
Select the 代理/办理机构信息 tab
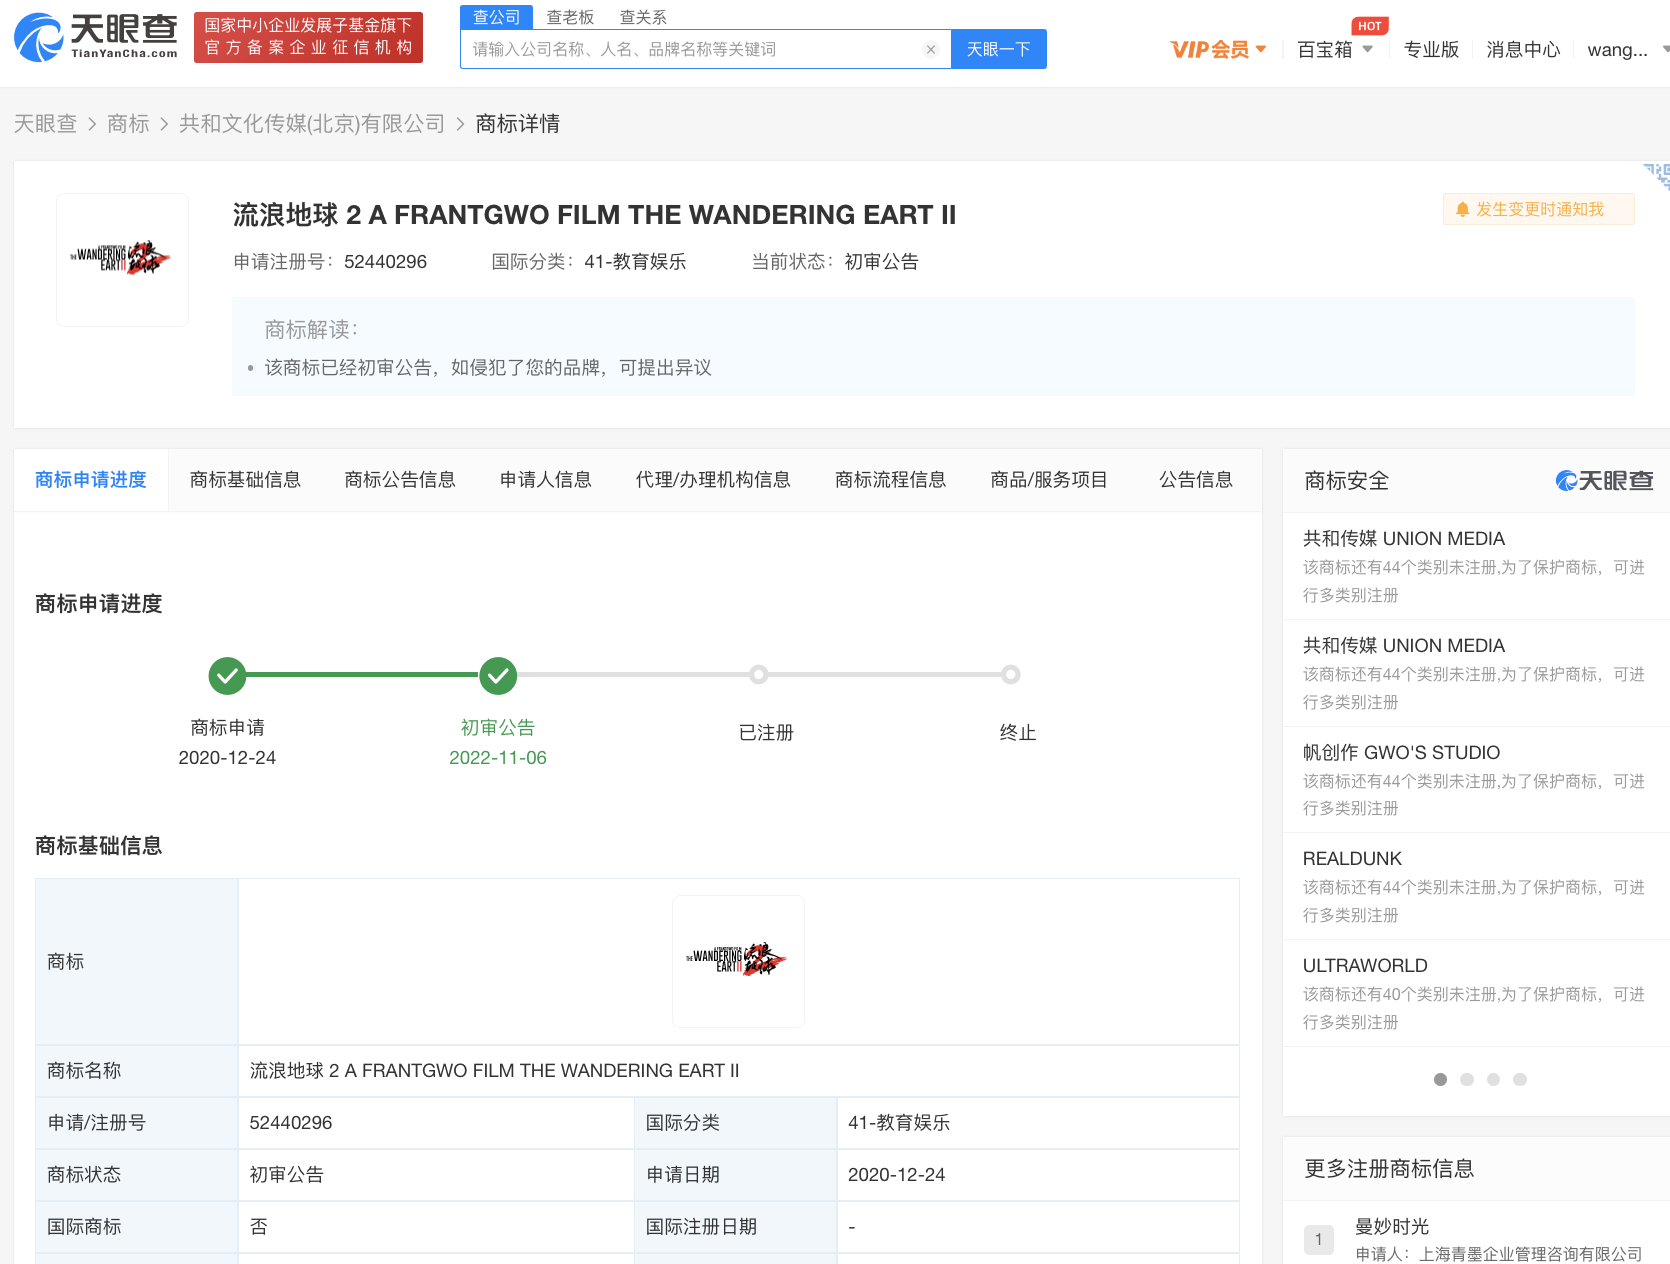pyautogui.click(x=713, y=480)
